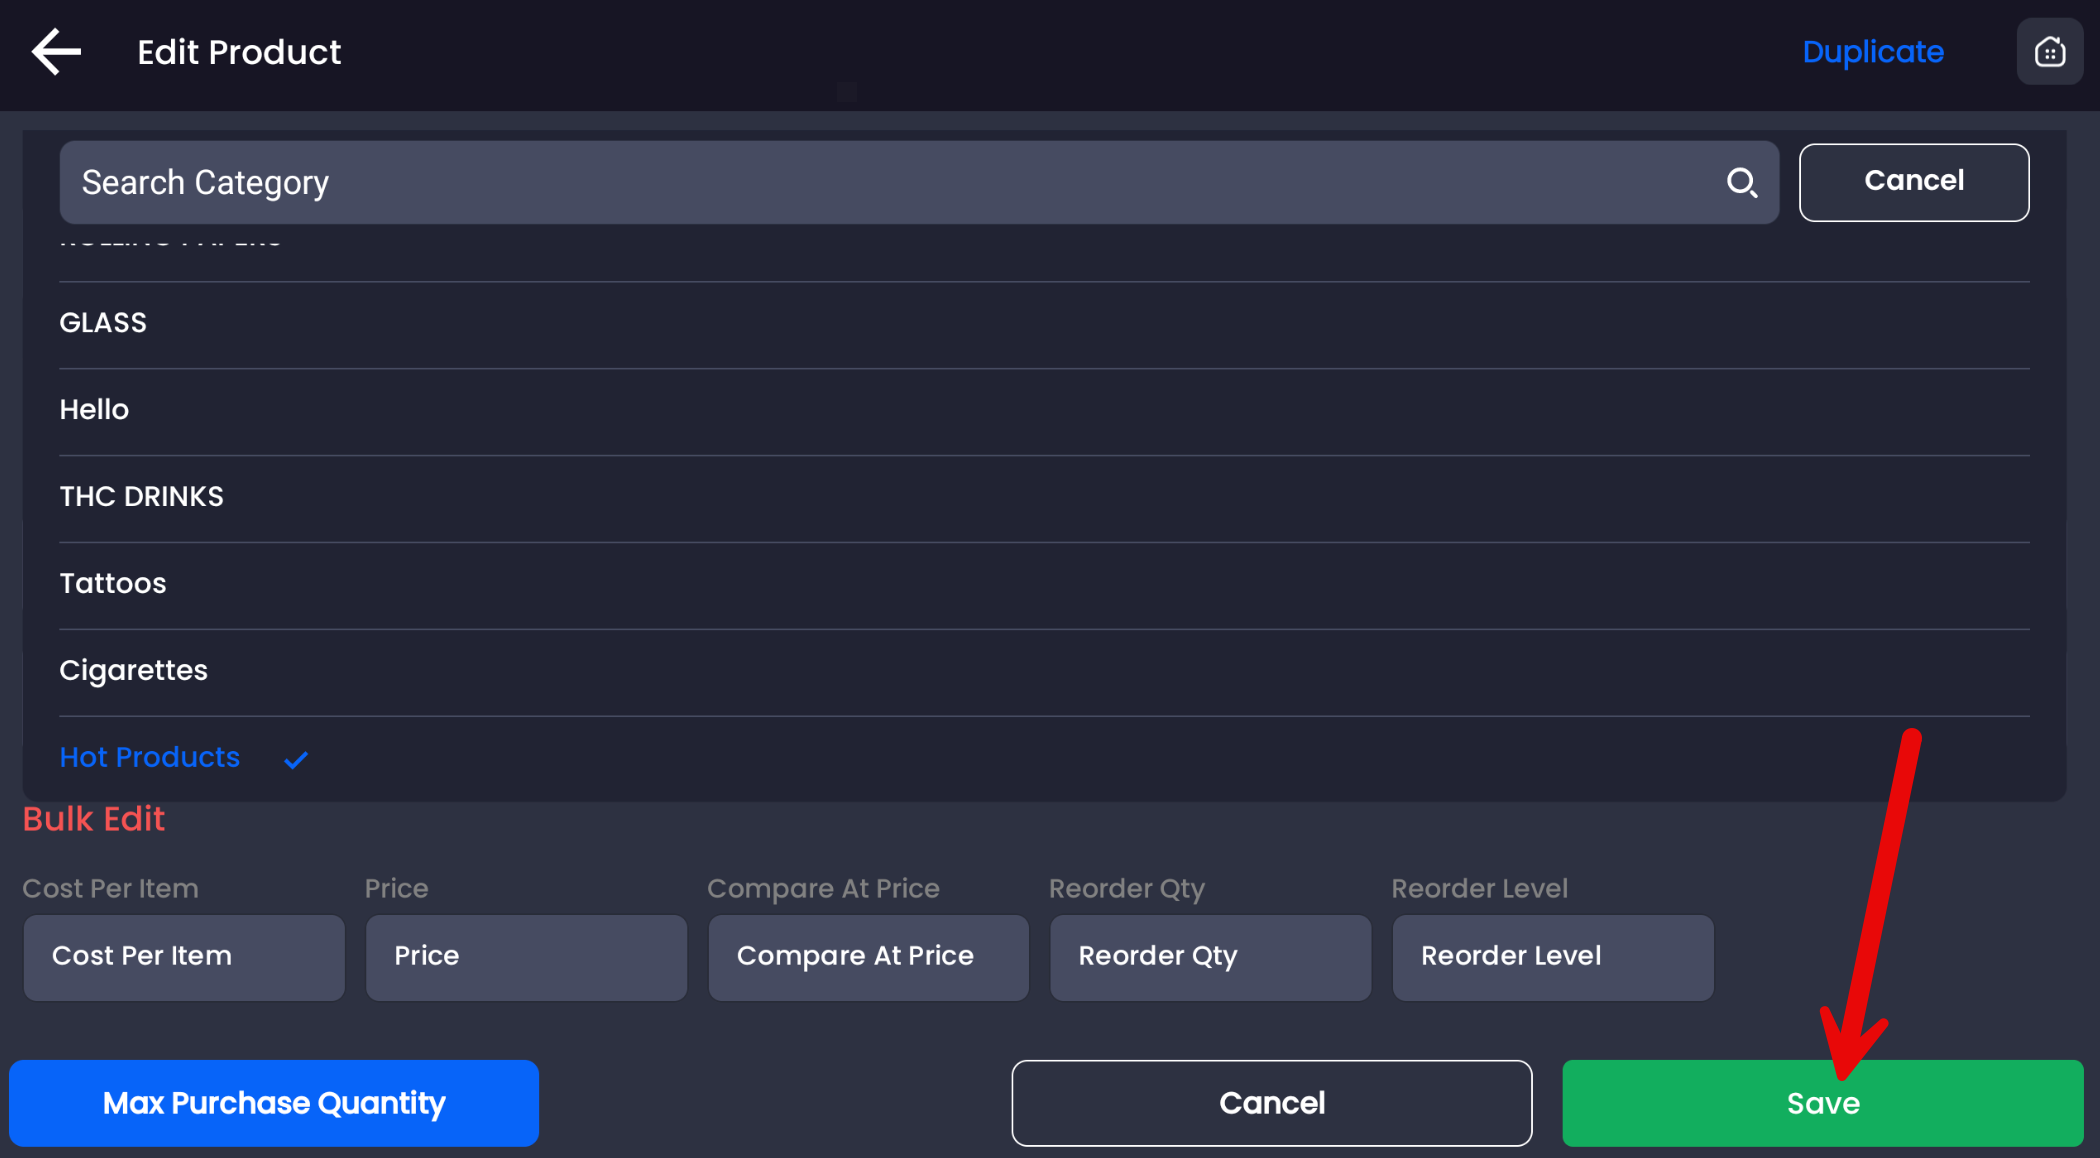Pick the Tattoos category
The width and height of the screenshot is (2100, 1158).
coord(113,584)
